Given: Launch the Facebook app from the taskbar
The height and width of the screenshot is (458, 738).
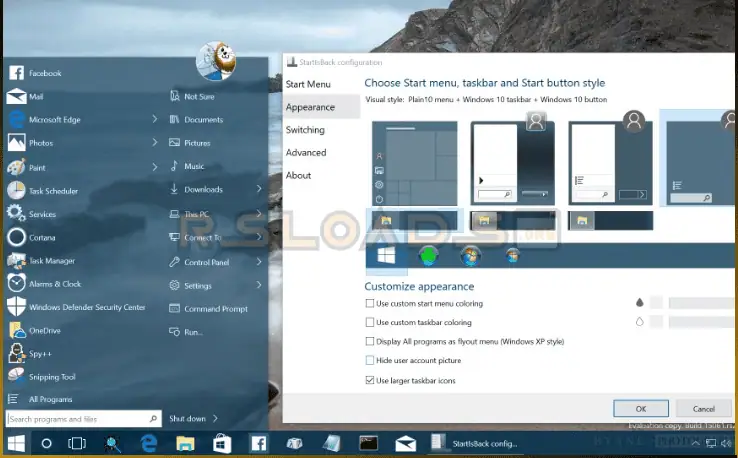Looking at the screenshot, I should [257, 443].
